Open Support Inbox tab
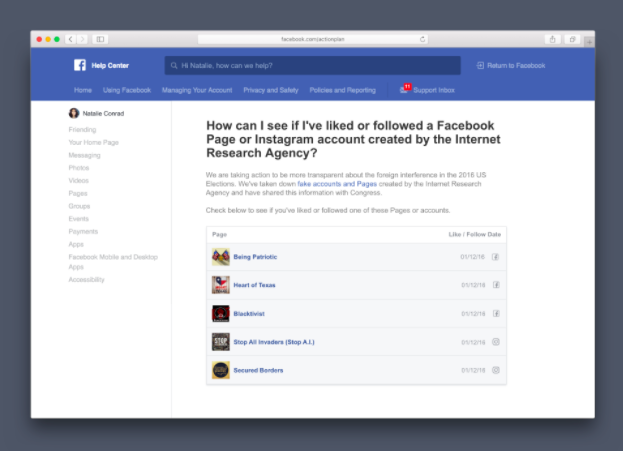The image size is (623, 451). coord(434,90)
